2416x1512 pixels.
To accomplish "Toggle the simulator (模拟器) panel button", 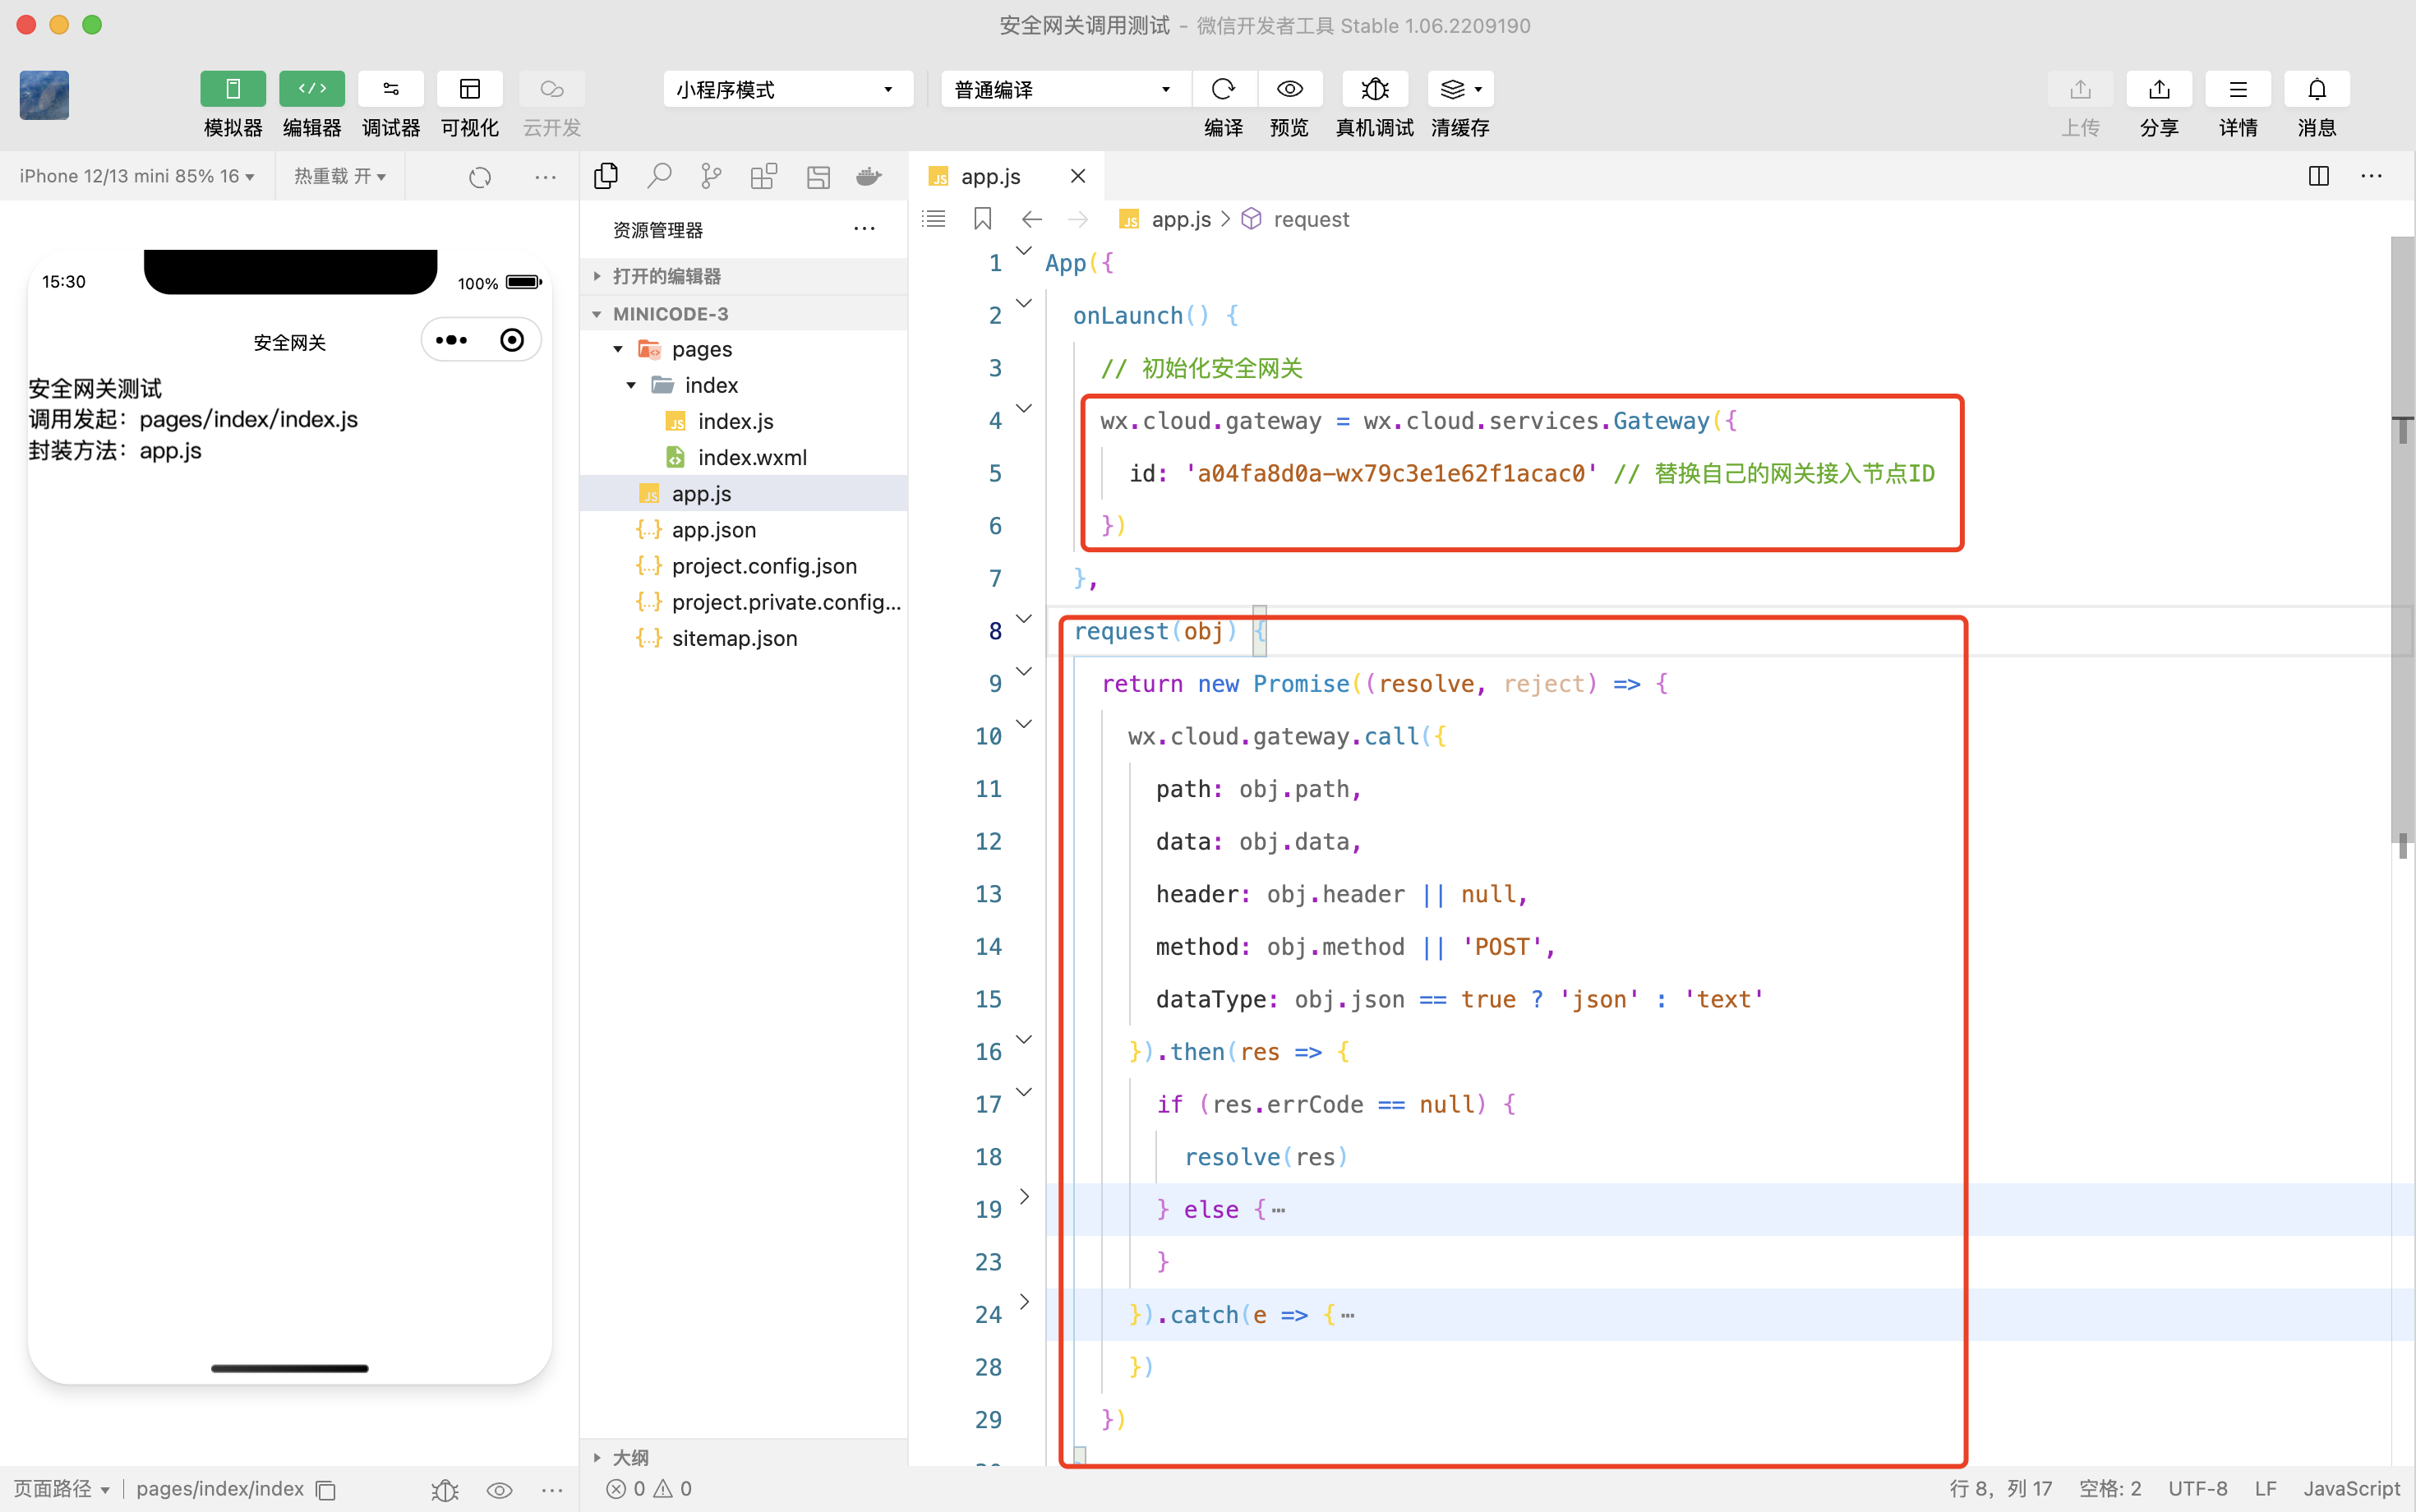I will [x=232, y=90].
